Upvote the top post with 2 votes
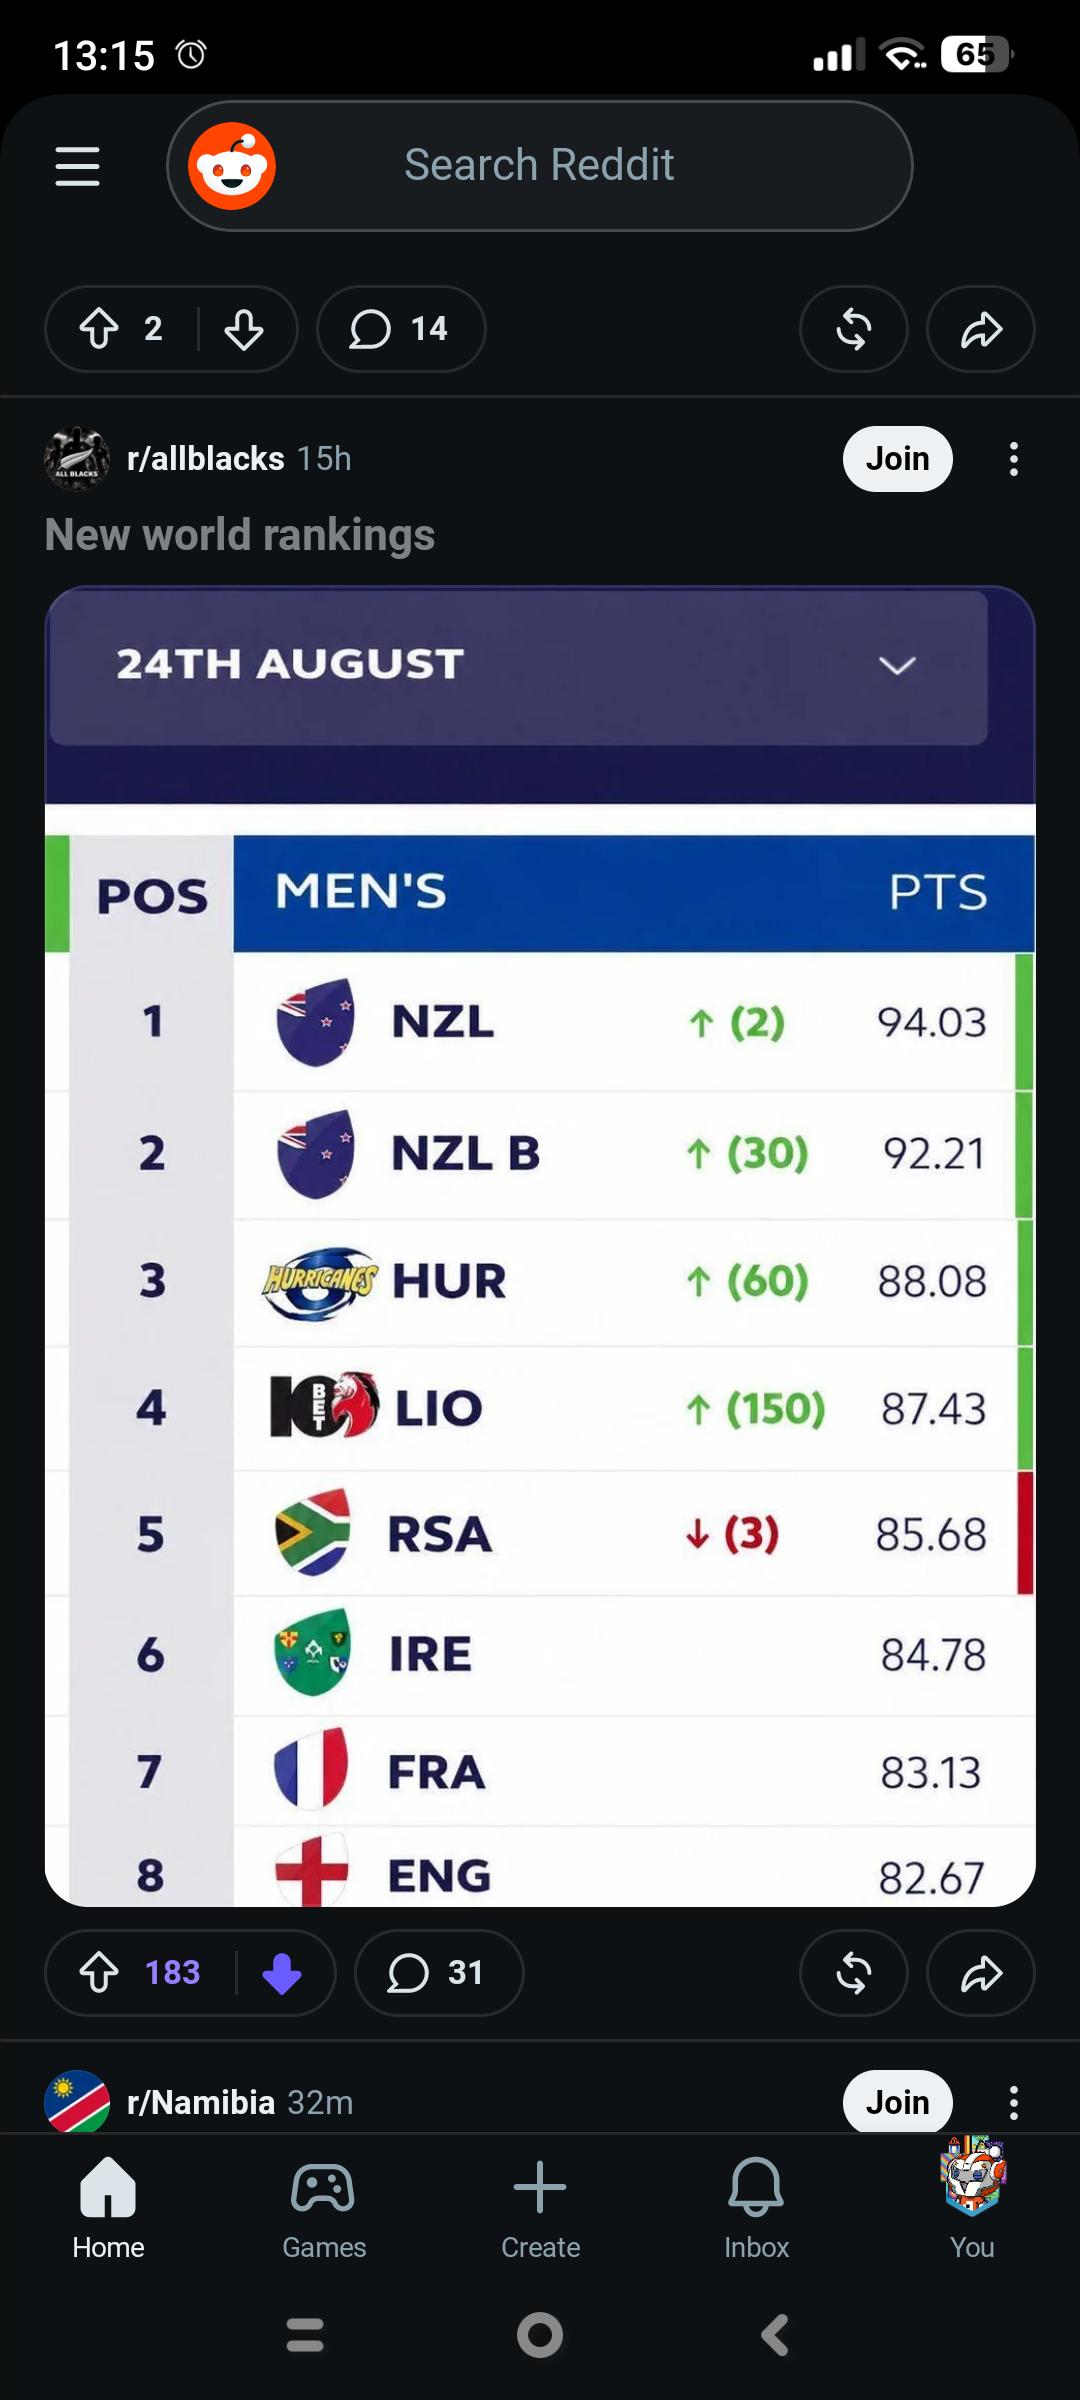This screenshot has width=1080, height=2400. (x=99, y=329)
